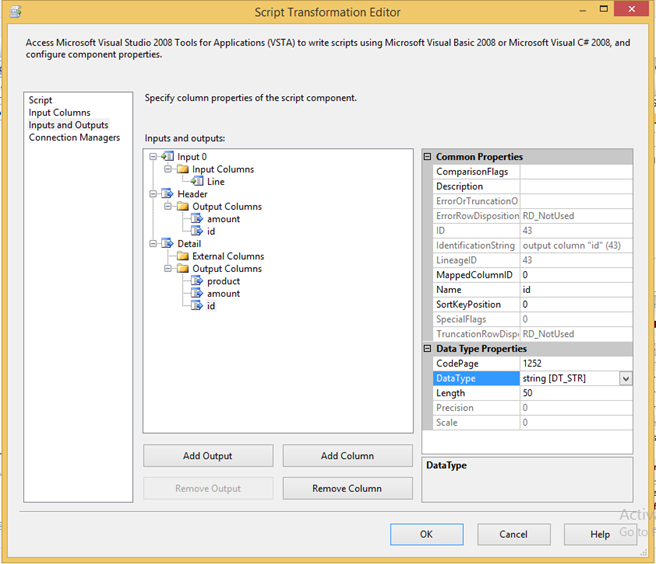The width and height of the screenshot is (656, 564).
Task: Click the Detail output icon
Action: coord(168,244)
